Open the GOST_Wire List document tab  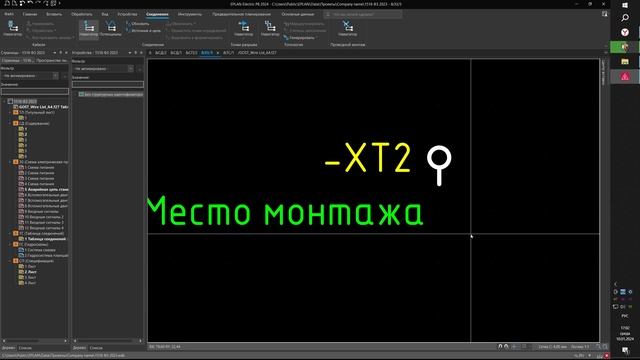pos(257,53)
